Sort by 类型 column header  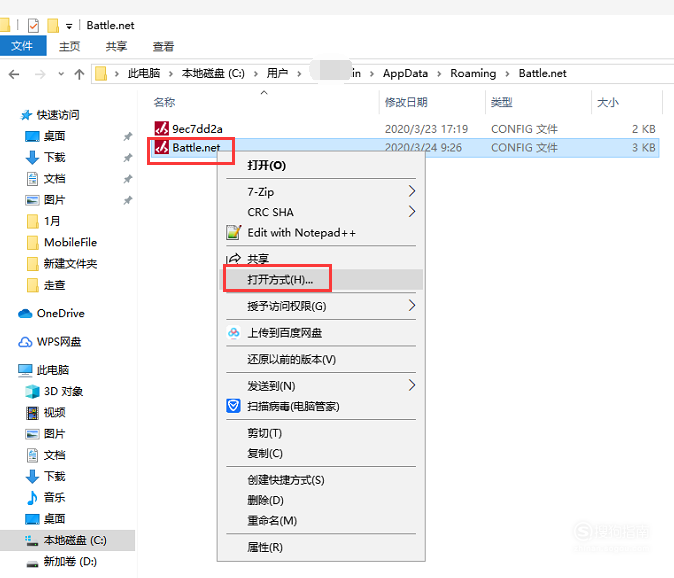click(x=502, y=102)
